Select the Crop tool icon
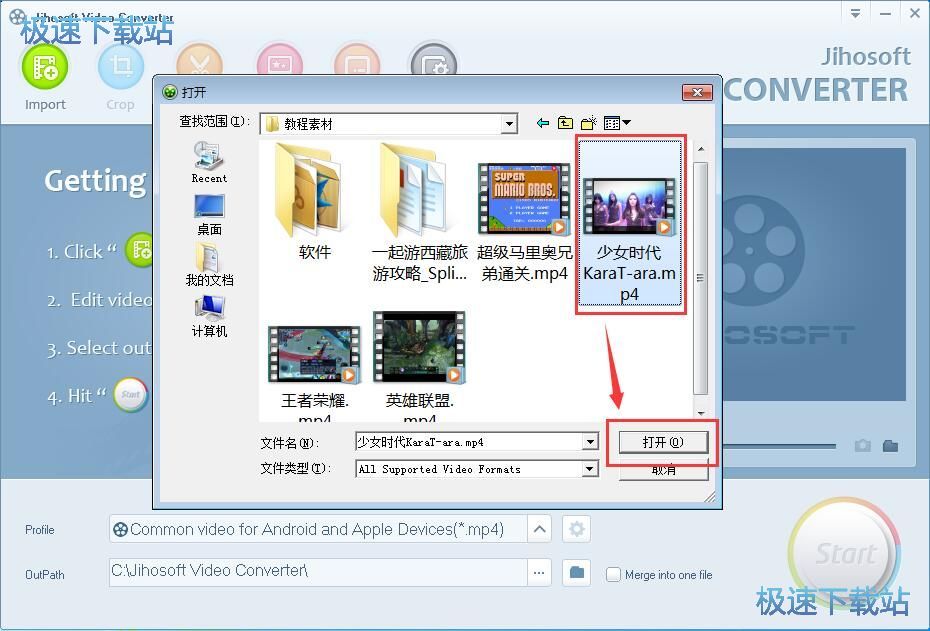930x631 pixels. (x=121, y=67)
